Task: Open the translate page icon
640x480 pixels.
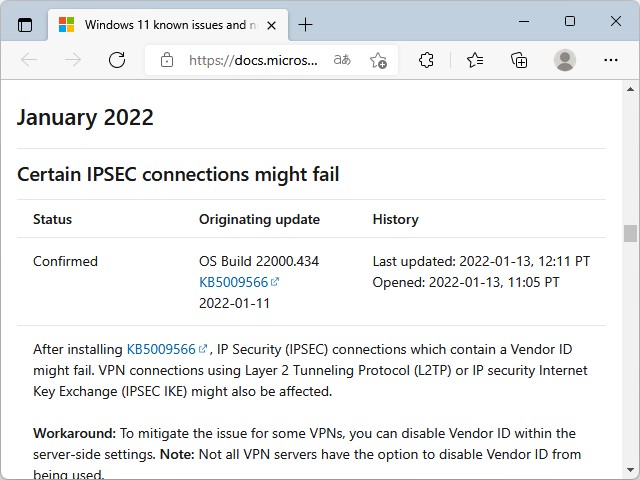Action: pyautogui.click(x=342, y=60)
